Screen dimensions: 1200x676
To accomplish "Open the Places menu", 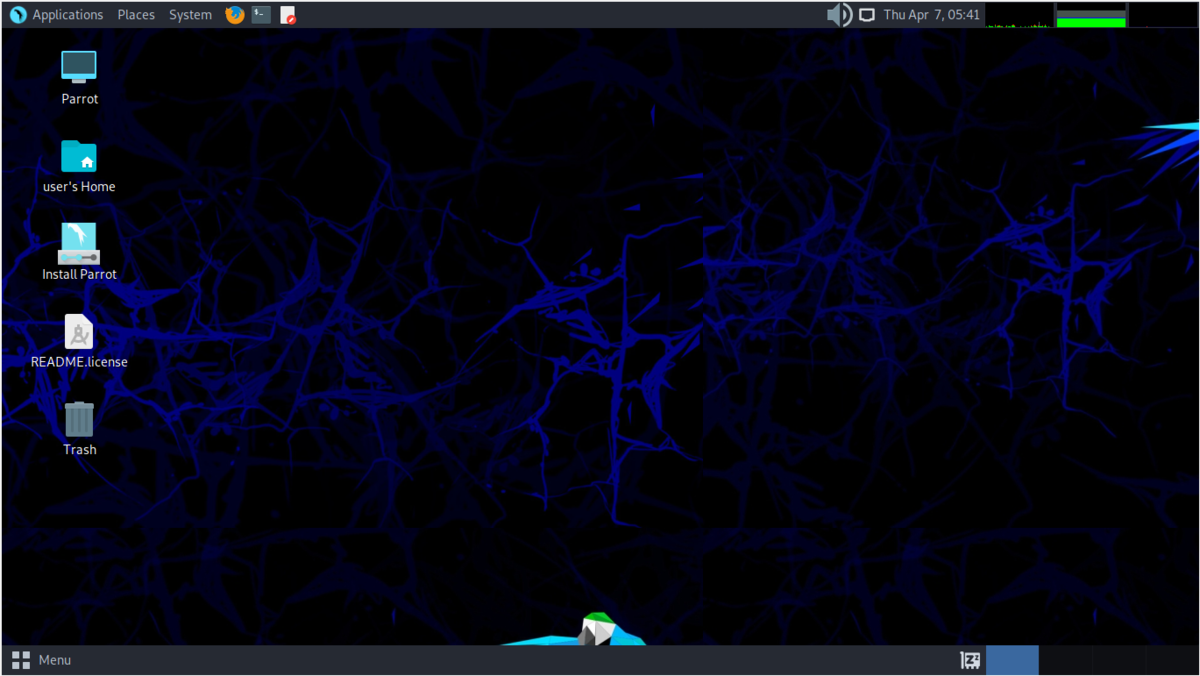I will pos(136,15).
